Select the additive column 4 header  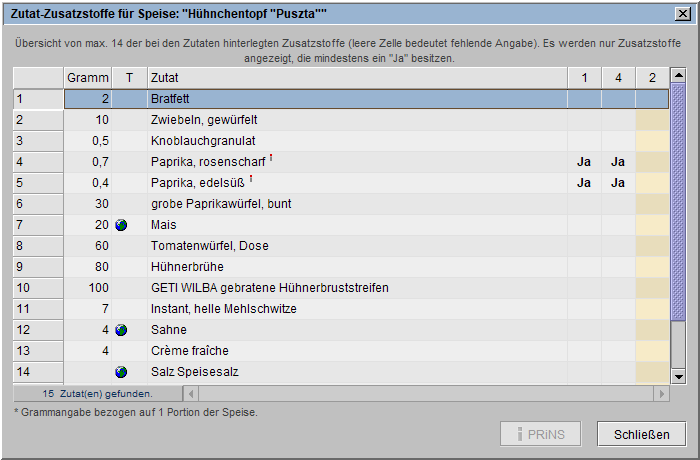click(618, 78)
